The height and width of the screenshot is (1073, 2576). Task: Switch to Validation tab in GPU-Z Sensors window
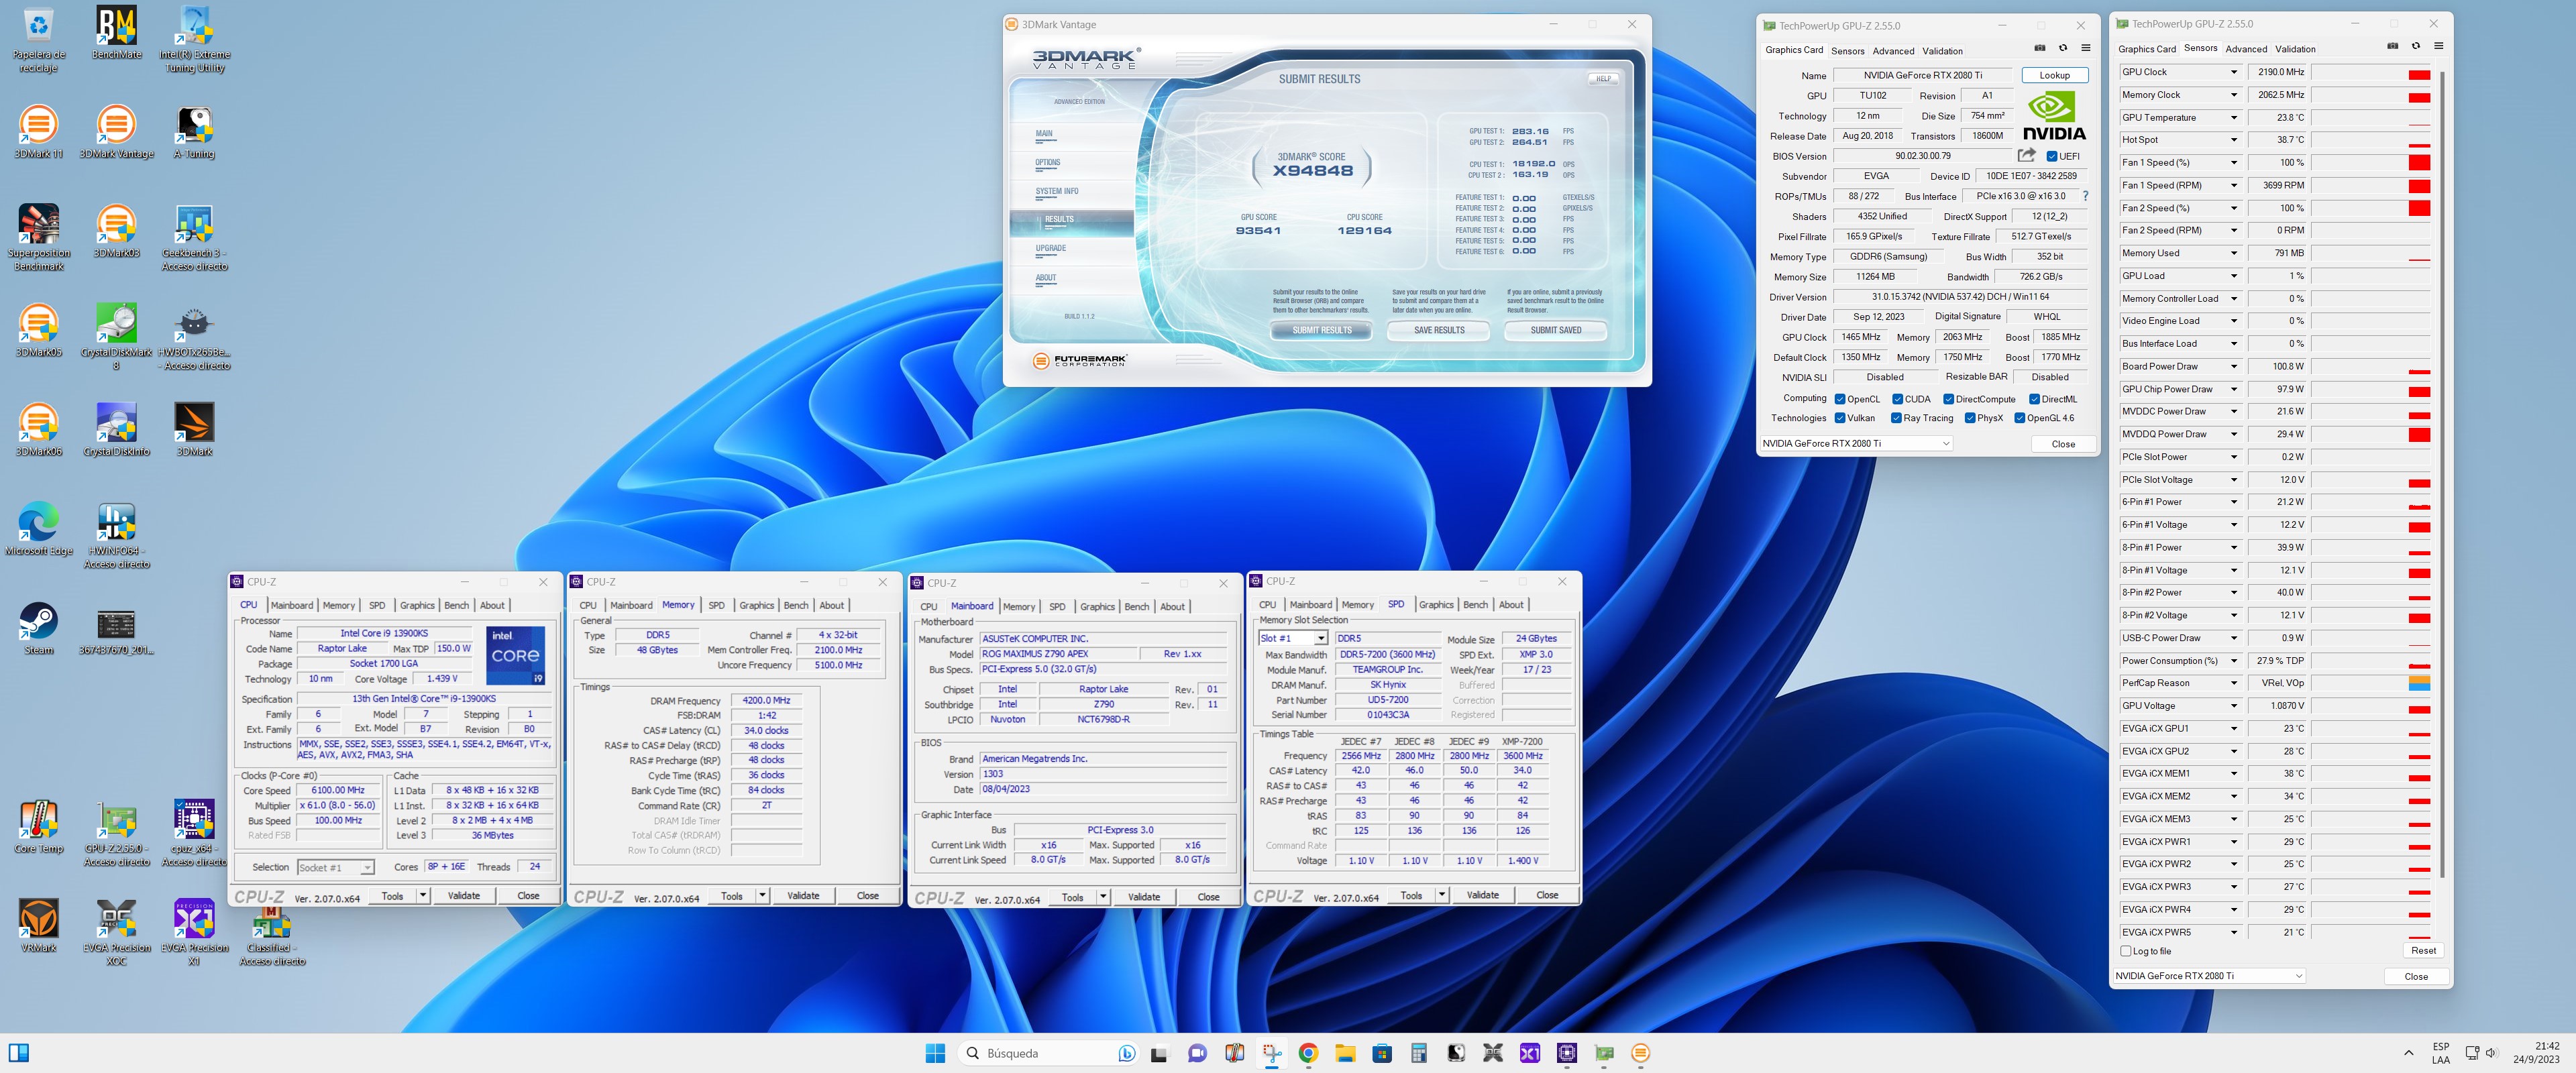pos(2294,49)
